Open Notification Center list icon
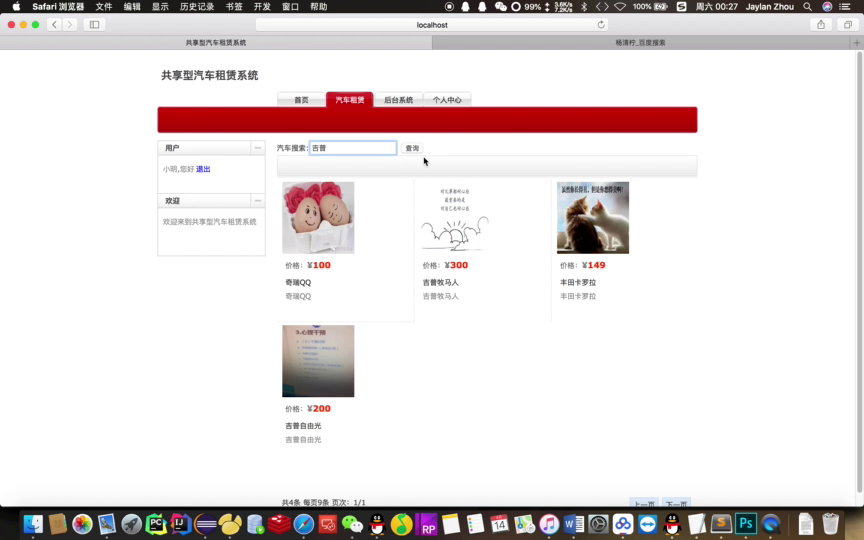Image resolution: width=864 pixels, height=540 pixels. (x=845, y=7)
